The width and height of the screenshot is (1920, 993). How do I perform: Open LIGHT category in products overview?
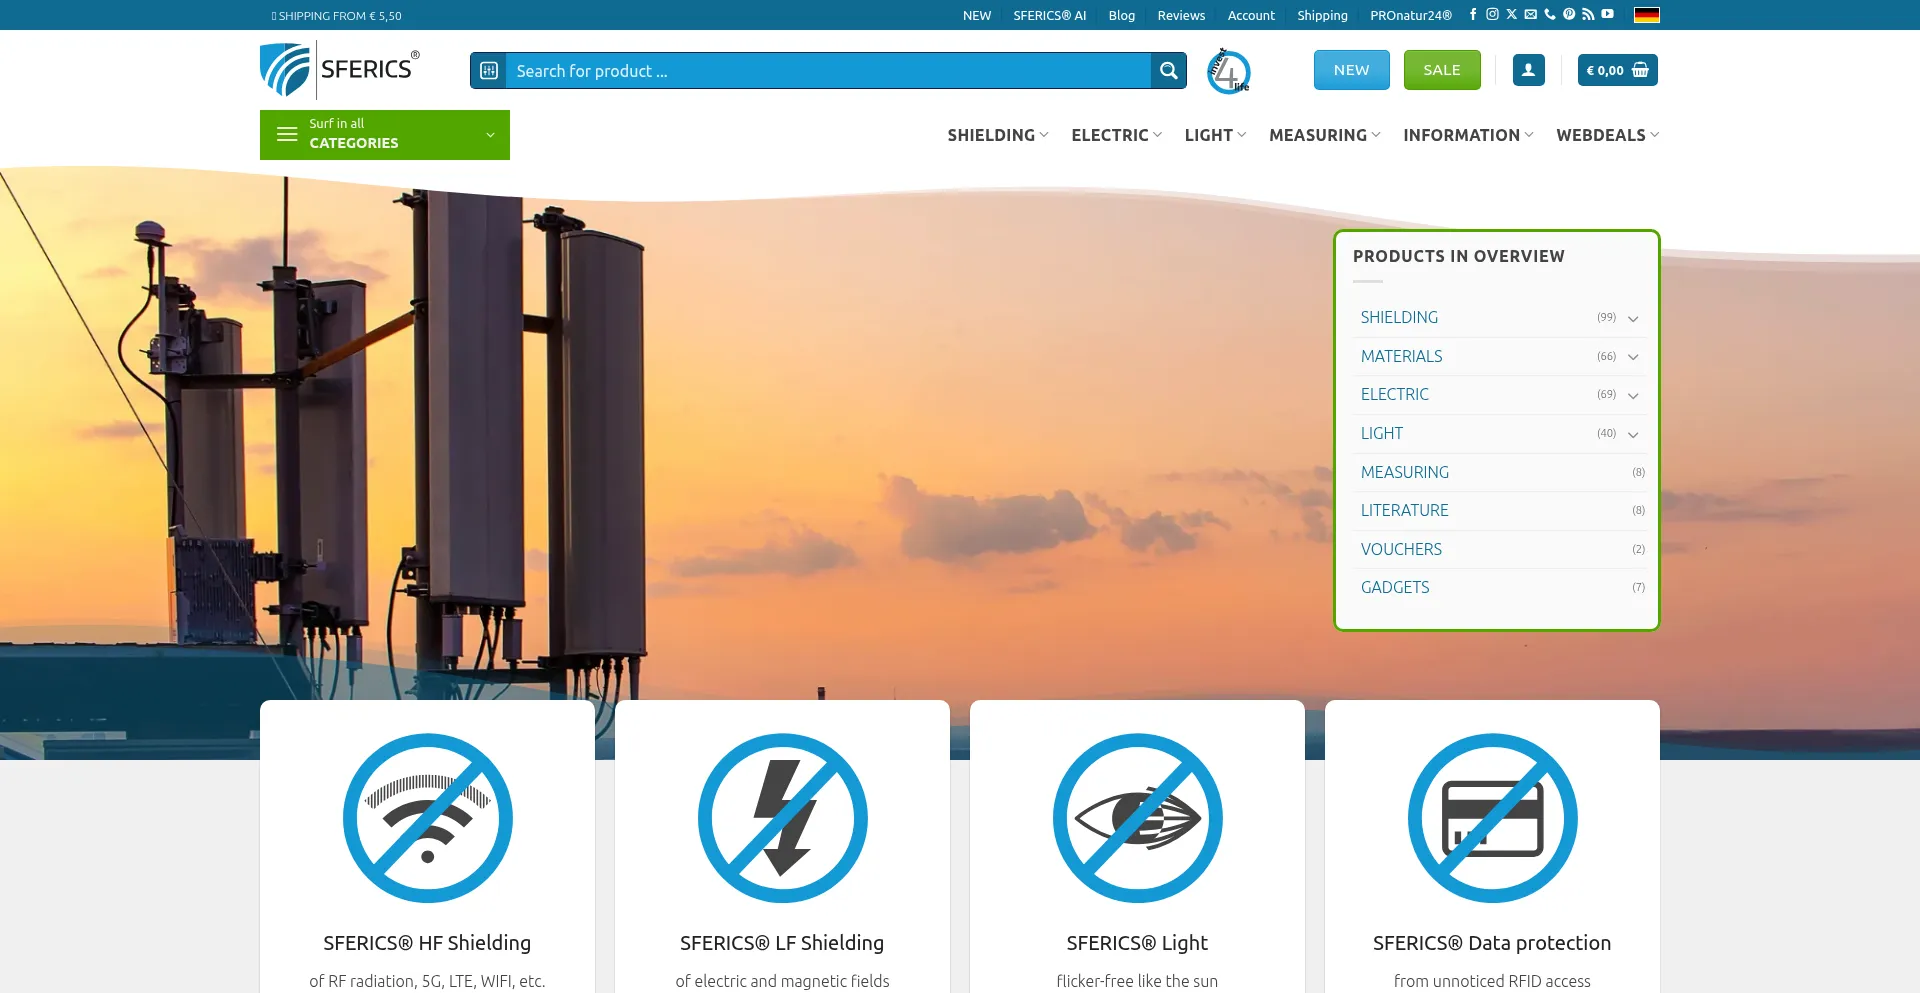[1382, 433]
